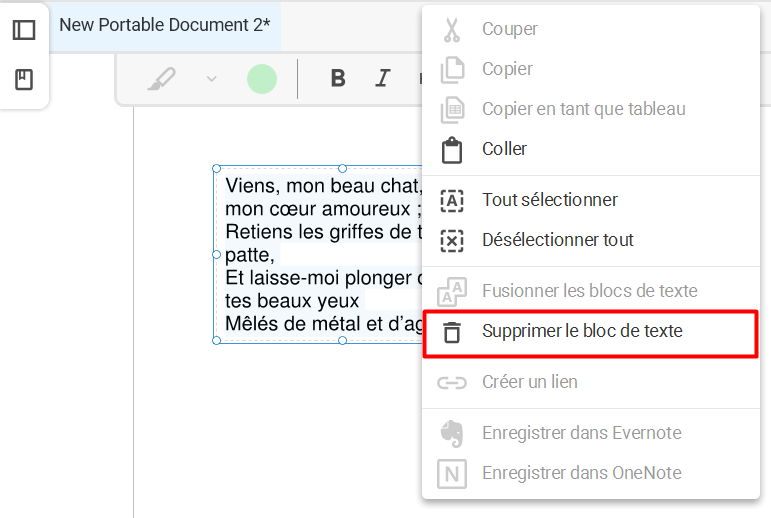The width and height of the screenshot is (771, 518).
Task: Click Supprimer le bloc de texte
Action: pyautogui.click(x=582, y=331)
